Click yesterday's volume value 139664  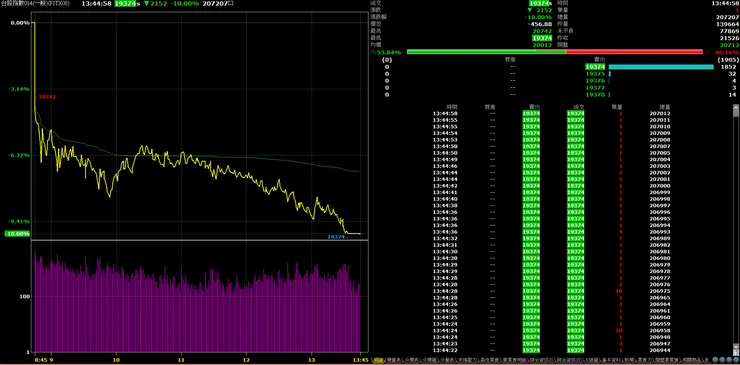coord(727,24)
